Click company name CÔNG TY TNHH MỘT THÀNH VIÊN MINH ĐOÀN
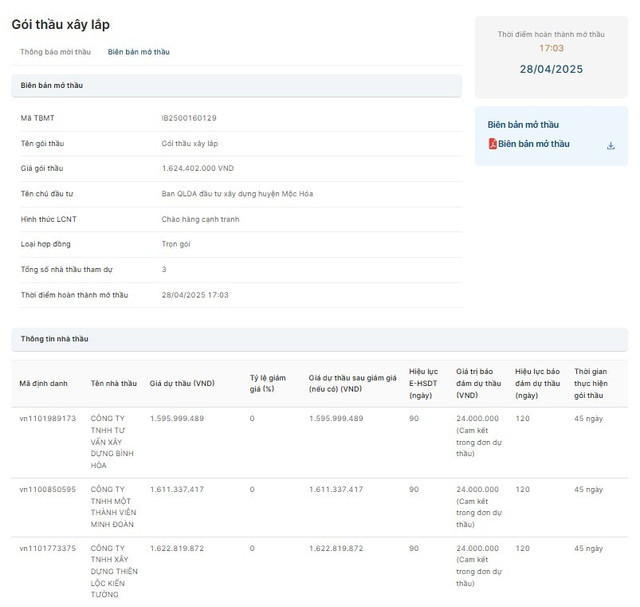The height and width of the screenshot is (607, 640). (113, 507)
